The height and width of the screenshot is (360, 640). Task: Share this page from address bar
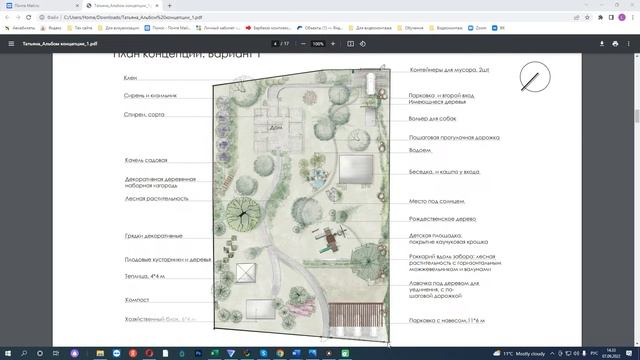point(577,17)
